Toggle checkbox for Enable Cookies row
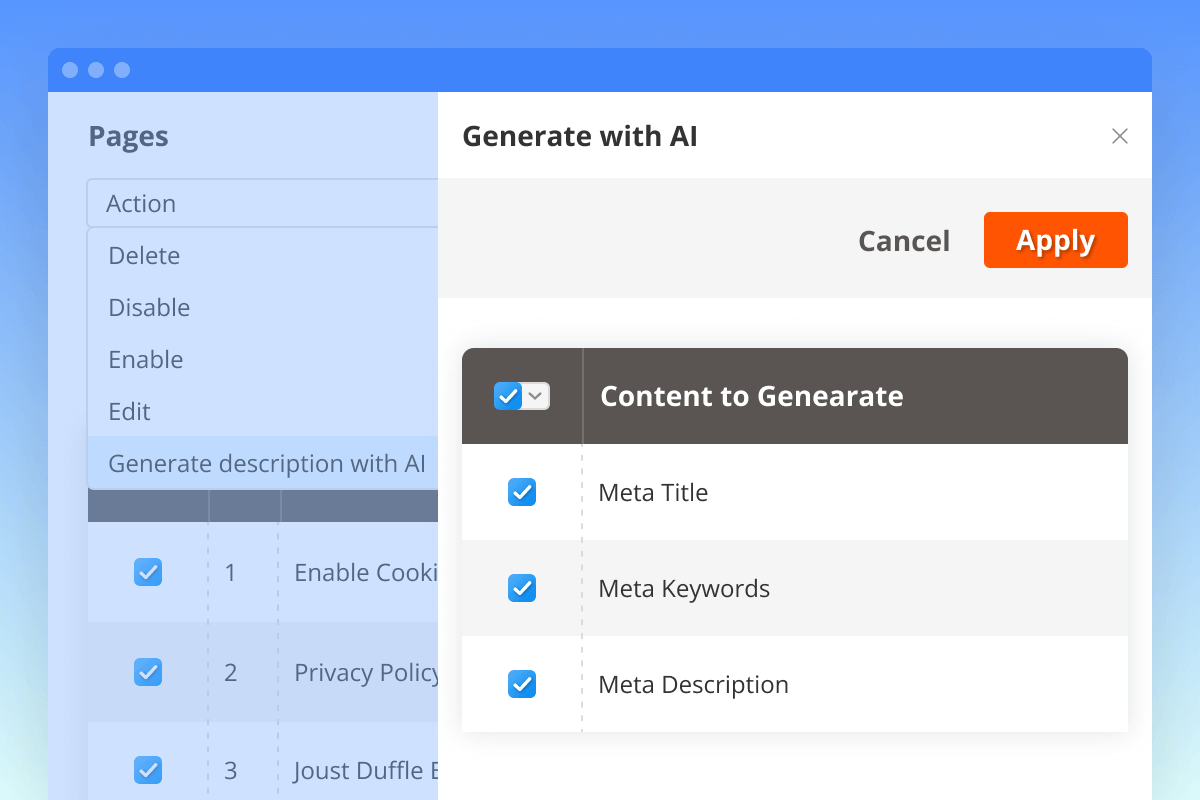1200x800 pixels. pyautogui.click(x=148, y=572)
